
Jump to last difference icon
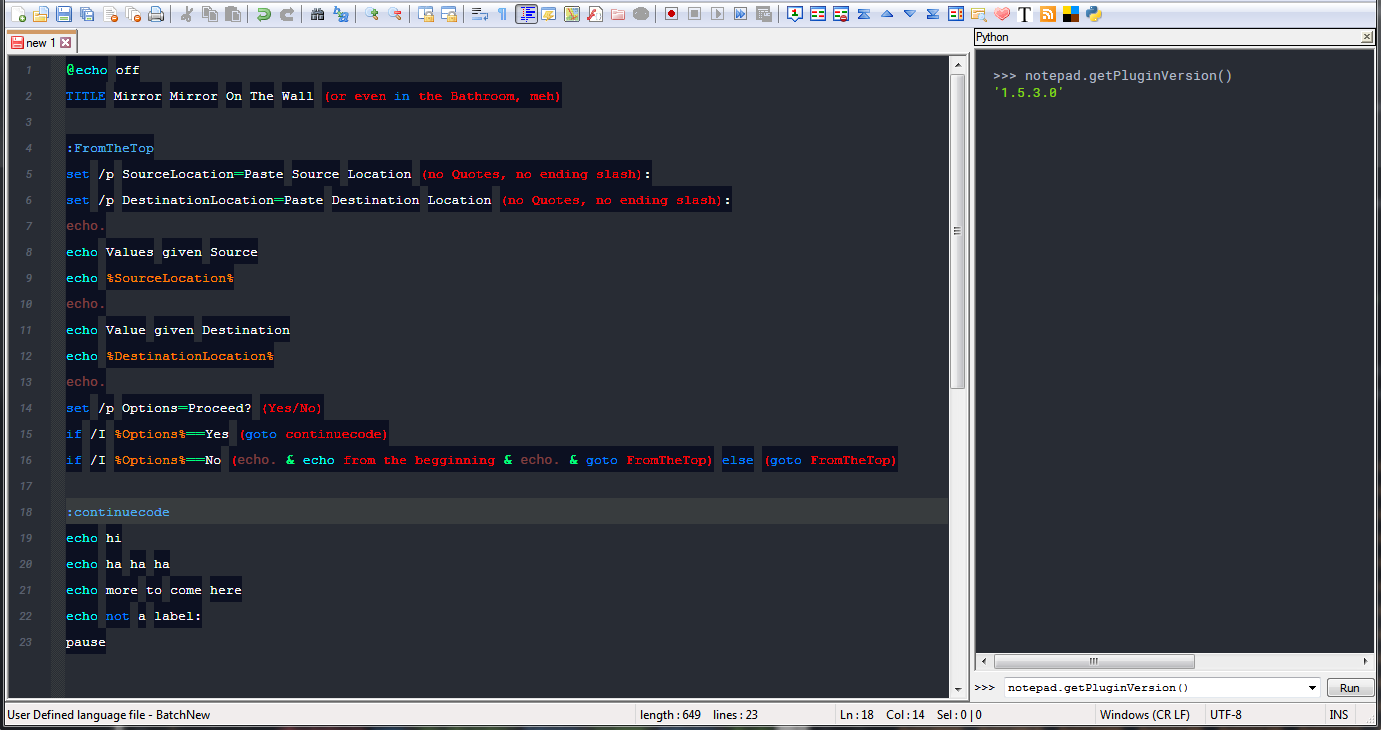coord(933,14)
